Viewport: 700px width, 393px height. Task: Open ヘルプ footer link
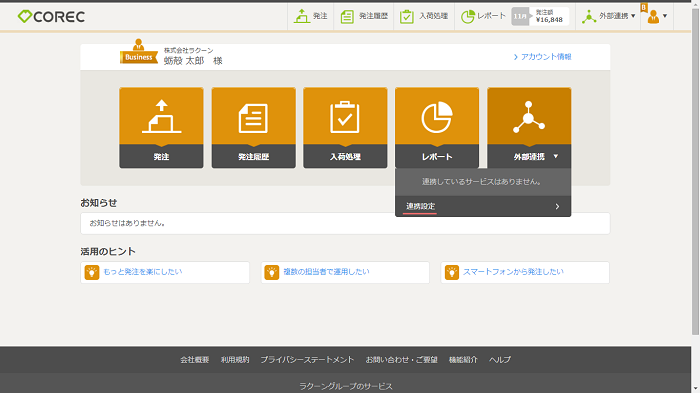point(500,360)
